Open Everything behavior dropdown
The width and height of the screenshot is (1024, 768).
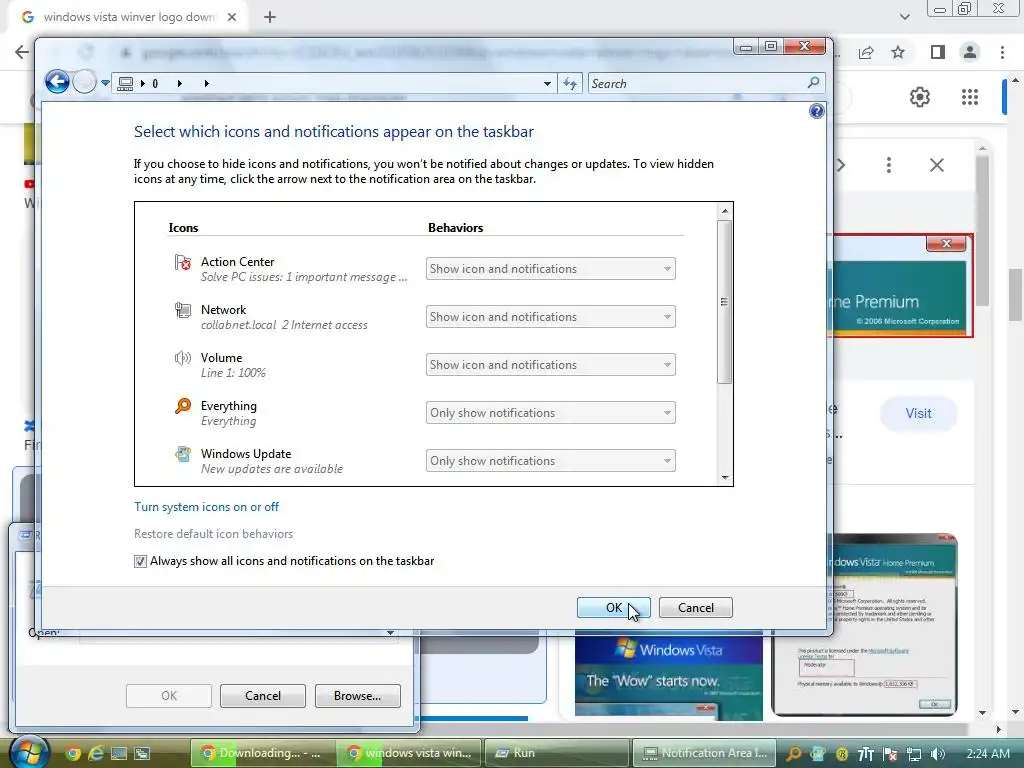[x=551, y=413]
